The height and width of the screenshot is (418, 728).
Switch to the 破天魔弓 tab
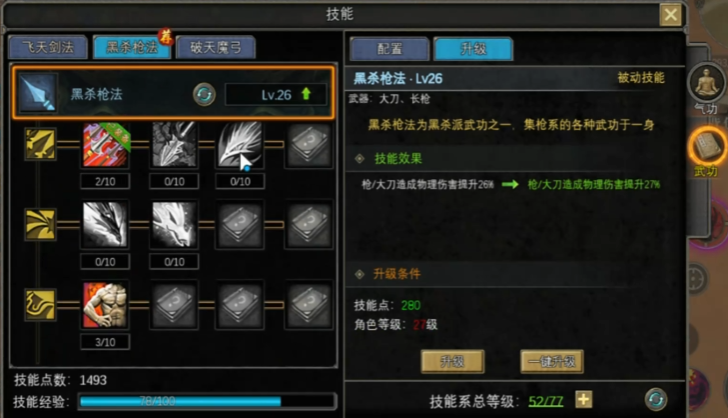216,47
